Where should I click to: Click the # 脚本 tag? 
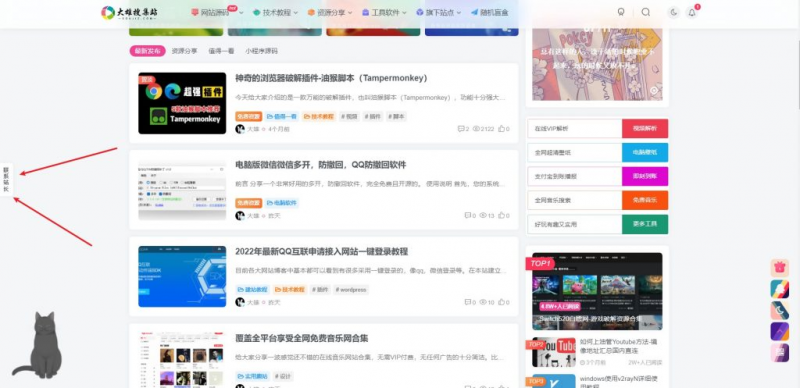tap(396, 116)
